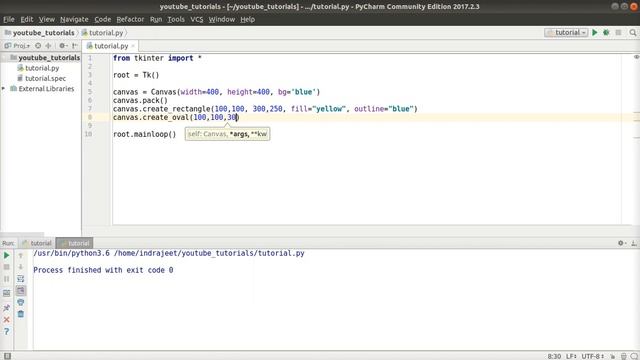Open the View menu

coord(47,19)
